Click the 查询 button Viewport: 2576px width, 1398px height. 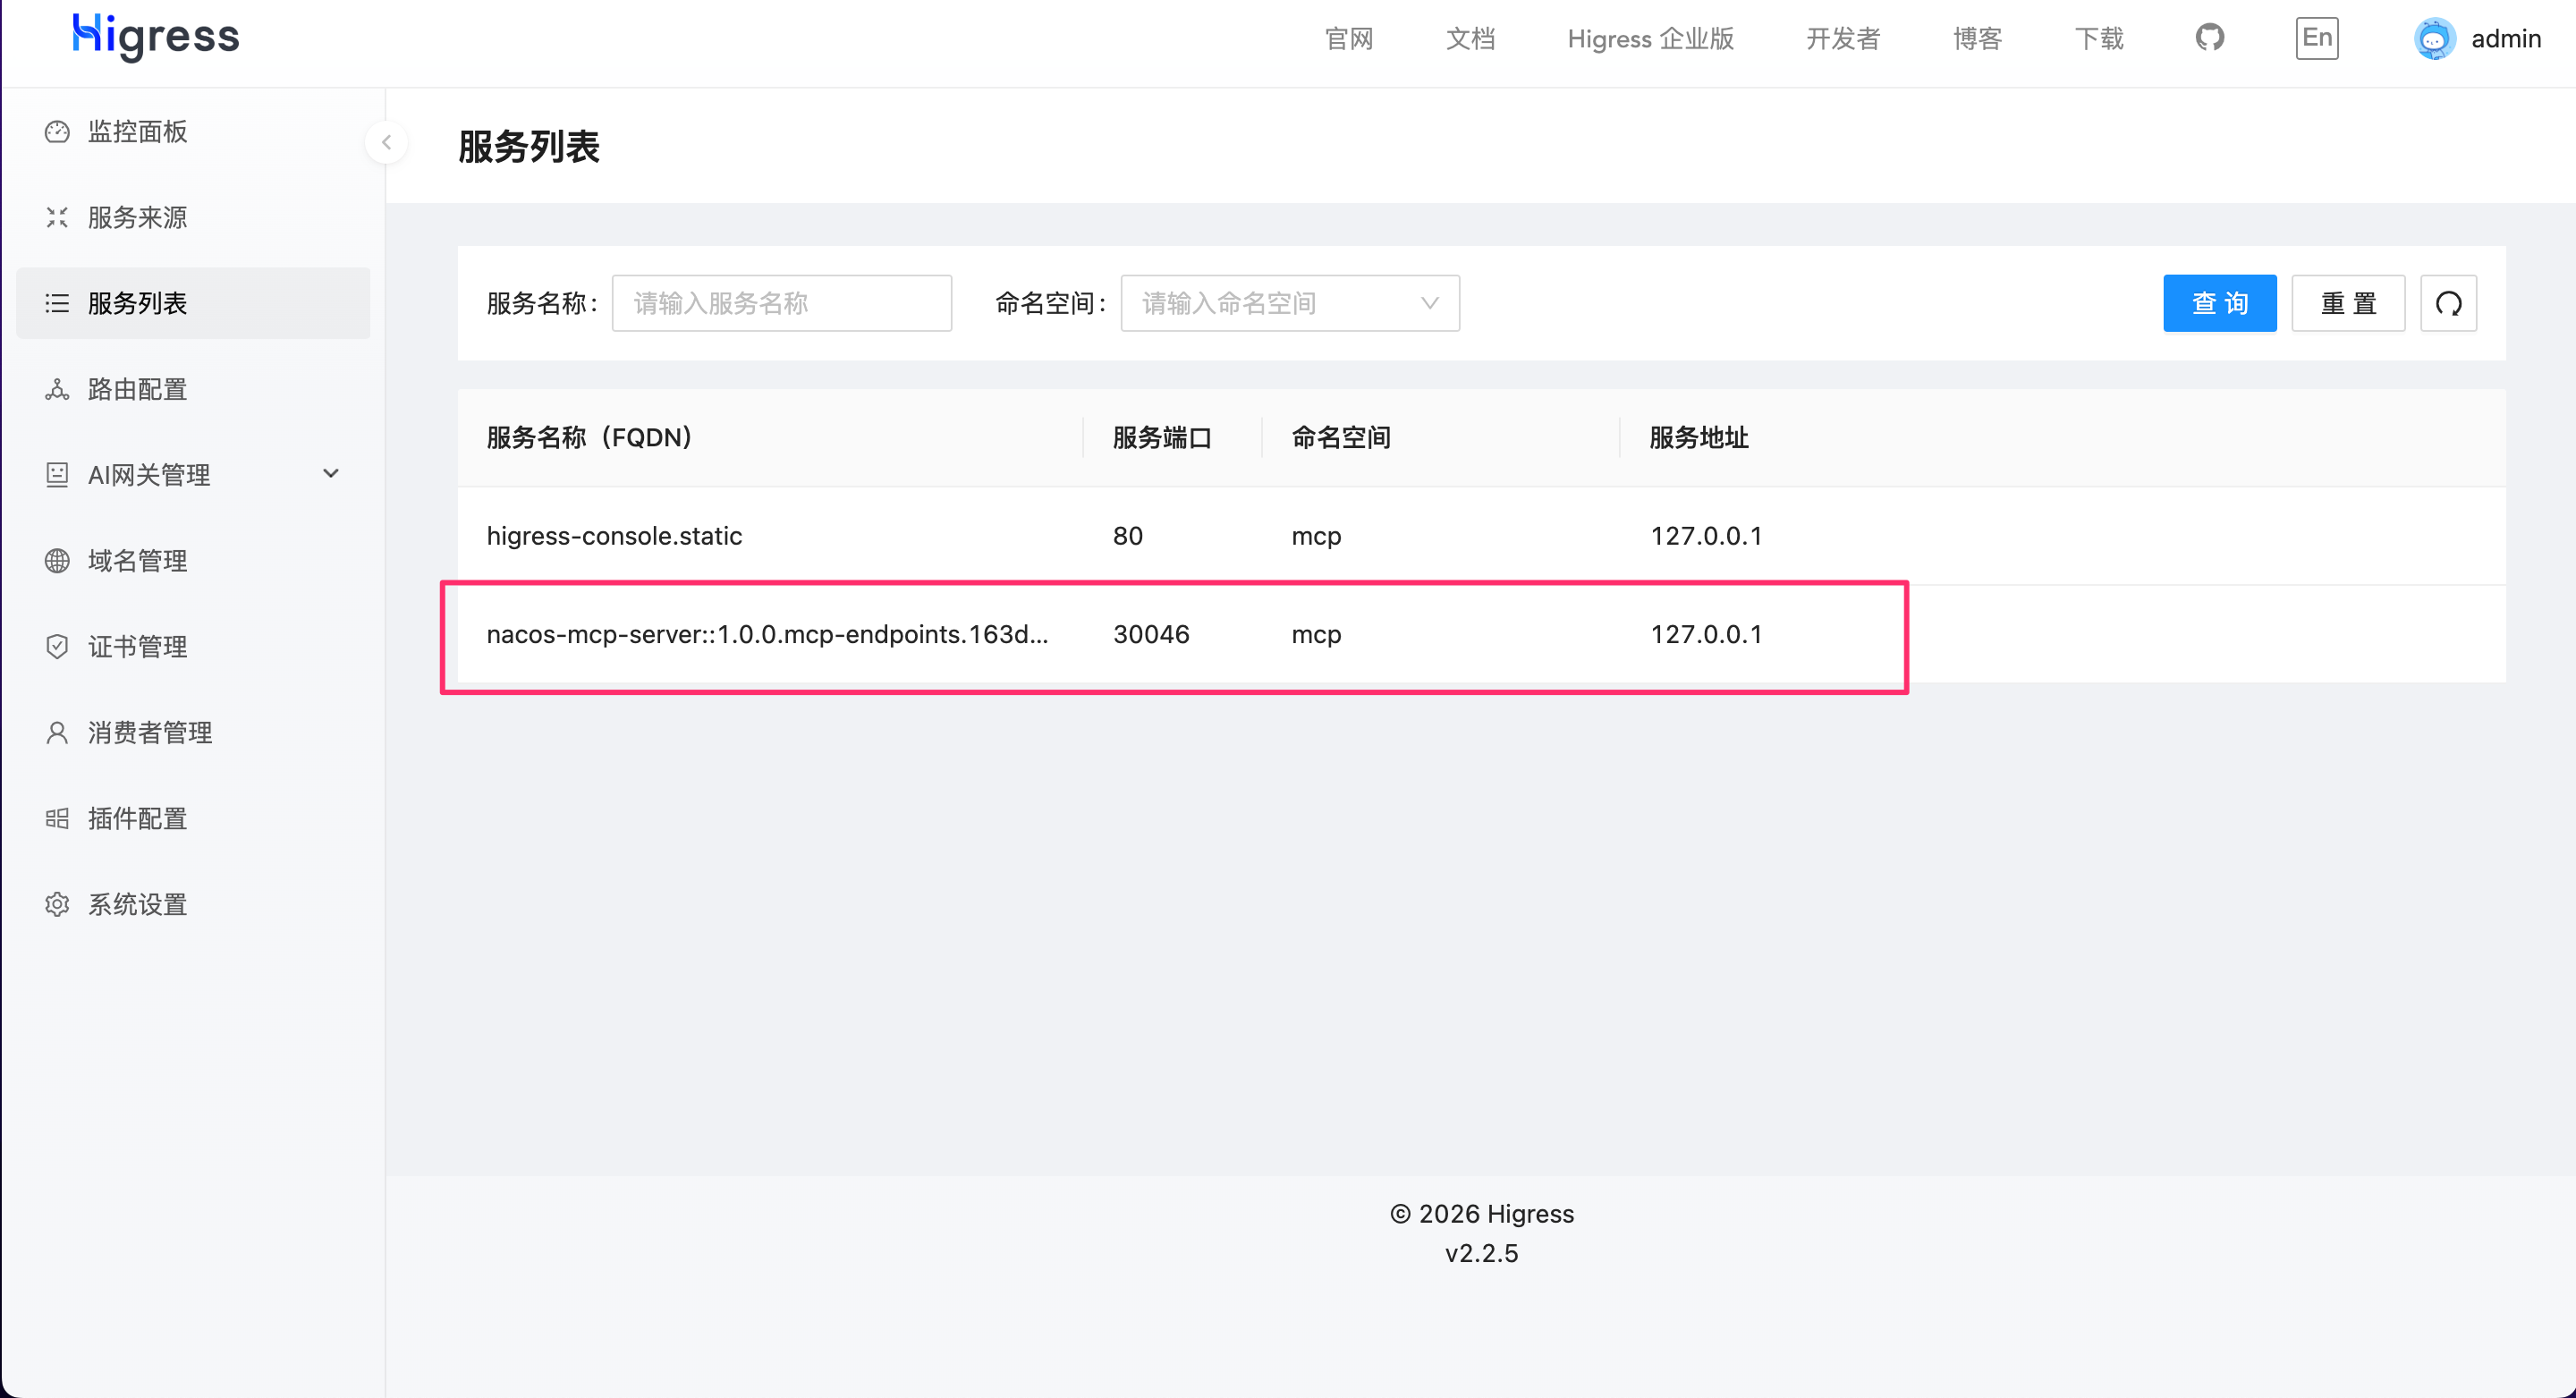2220,303
